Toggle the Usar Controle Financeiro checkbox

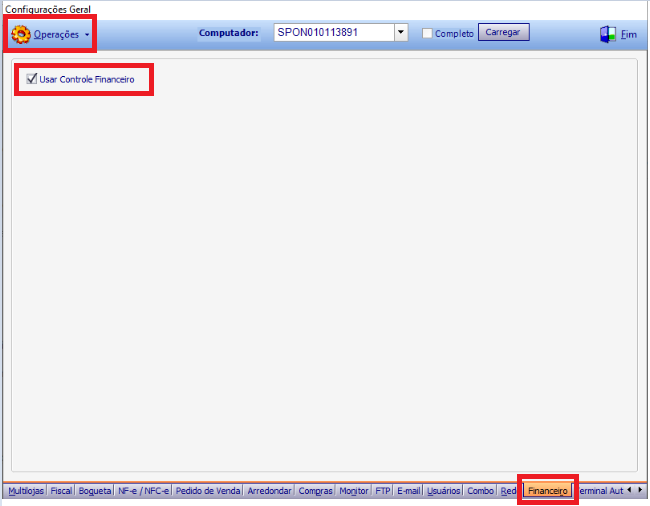tap(32, 79)
